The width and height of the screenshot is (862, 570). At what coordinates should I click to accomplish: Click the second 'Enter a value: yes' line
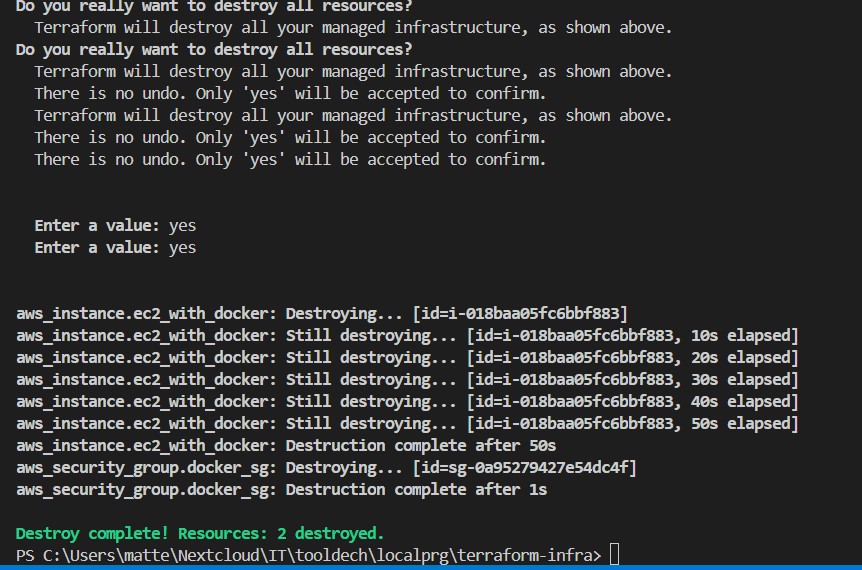(115, 248)
